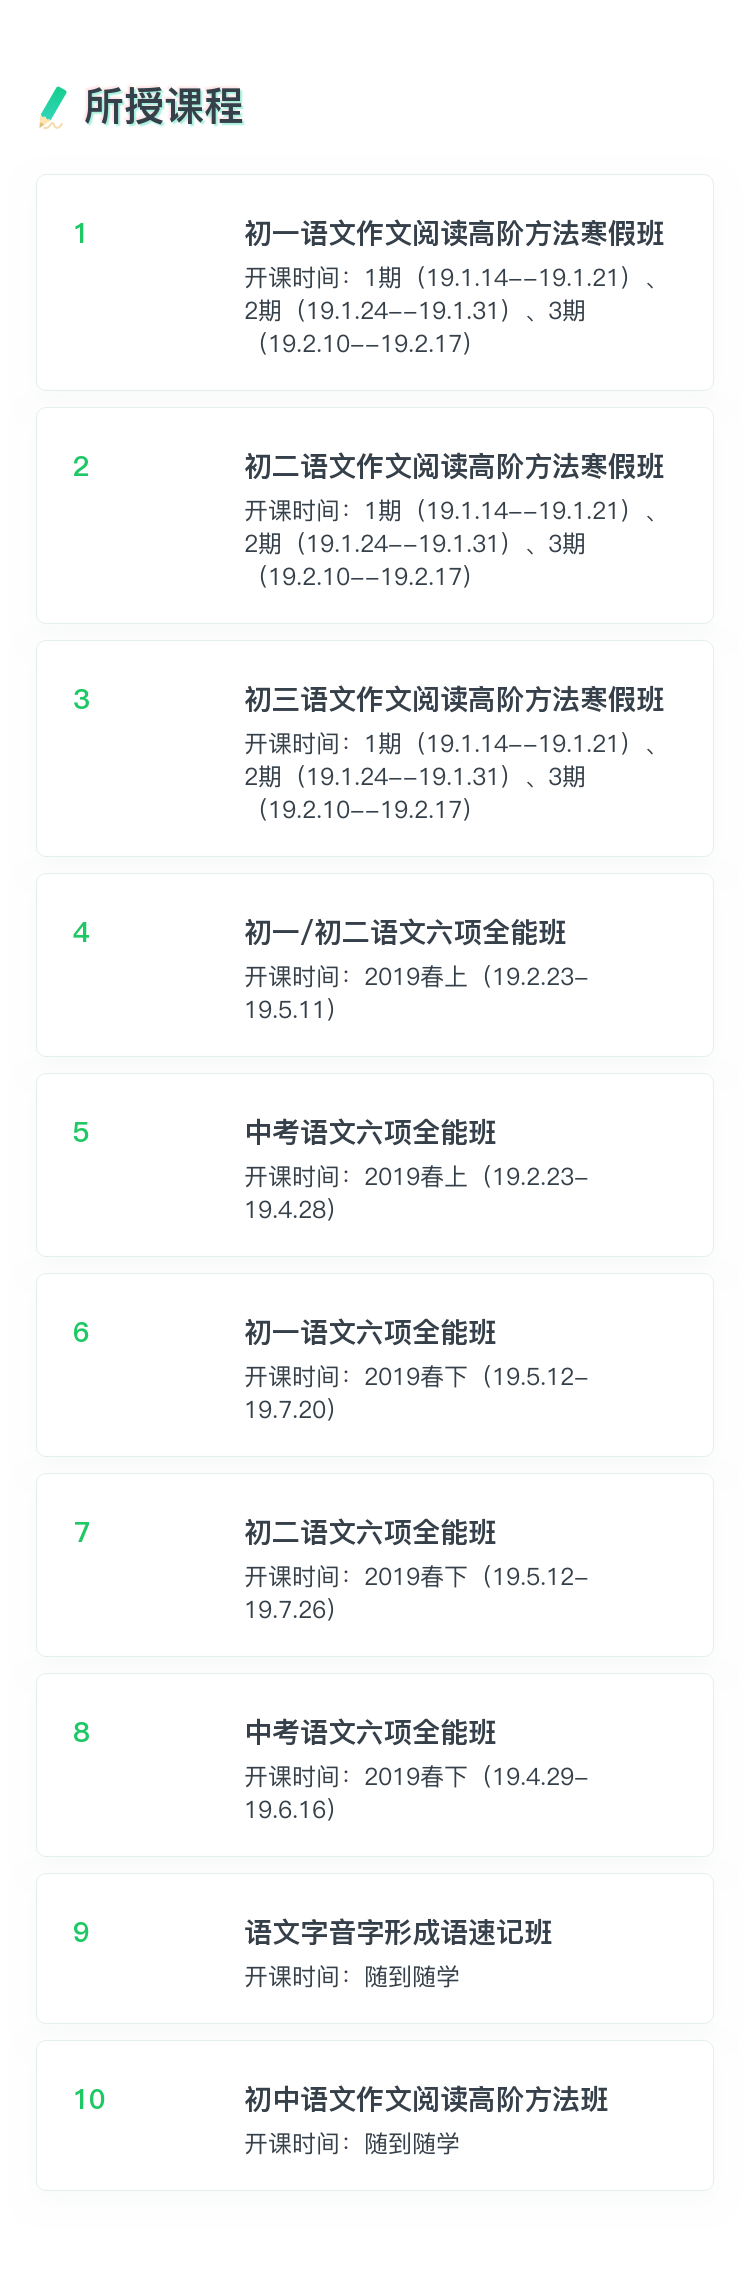Click the green number 10 course index
The height and width of the screenshot is (2271, 750).
(89, 2100)
